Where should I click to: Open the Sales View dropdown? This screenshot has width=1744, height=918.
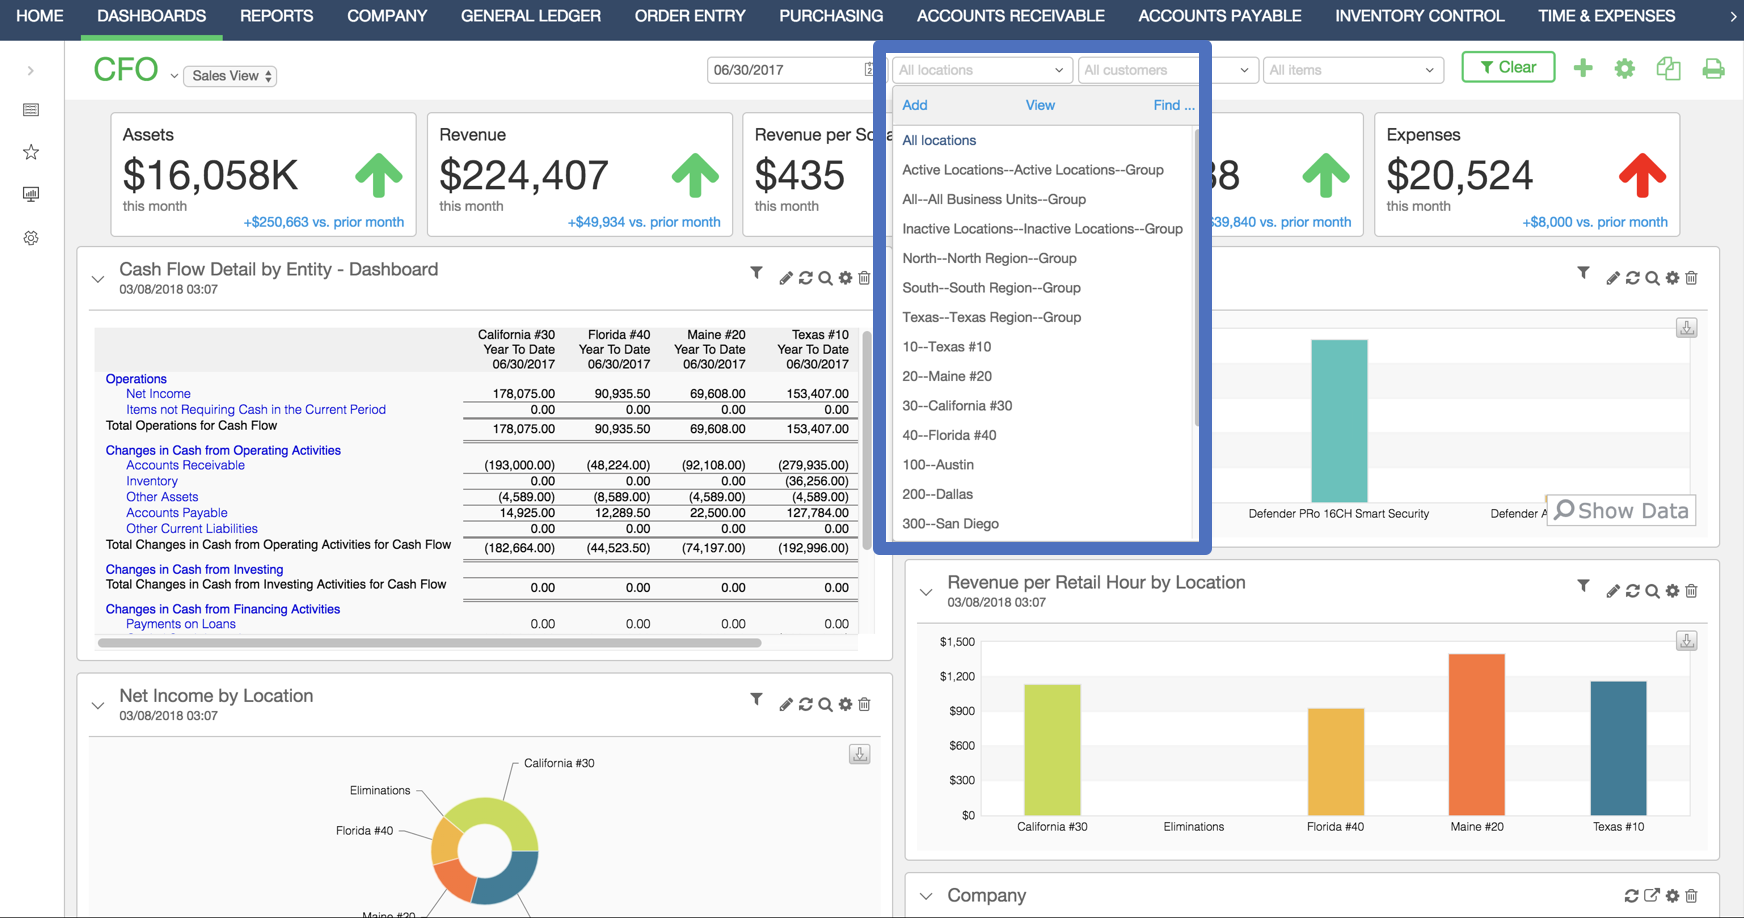coord(229,75)
